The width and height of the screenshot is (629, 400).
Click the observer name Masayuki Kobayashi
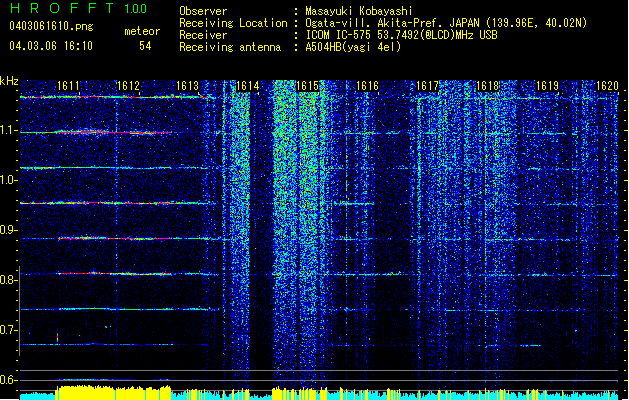coord(359,11)
